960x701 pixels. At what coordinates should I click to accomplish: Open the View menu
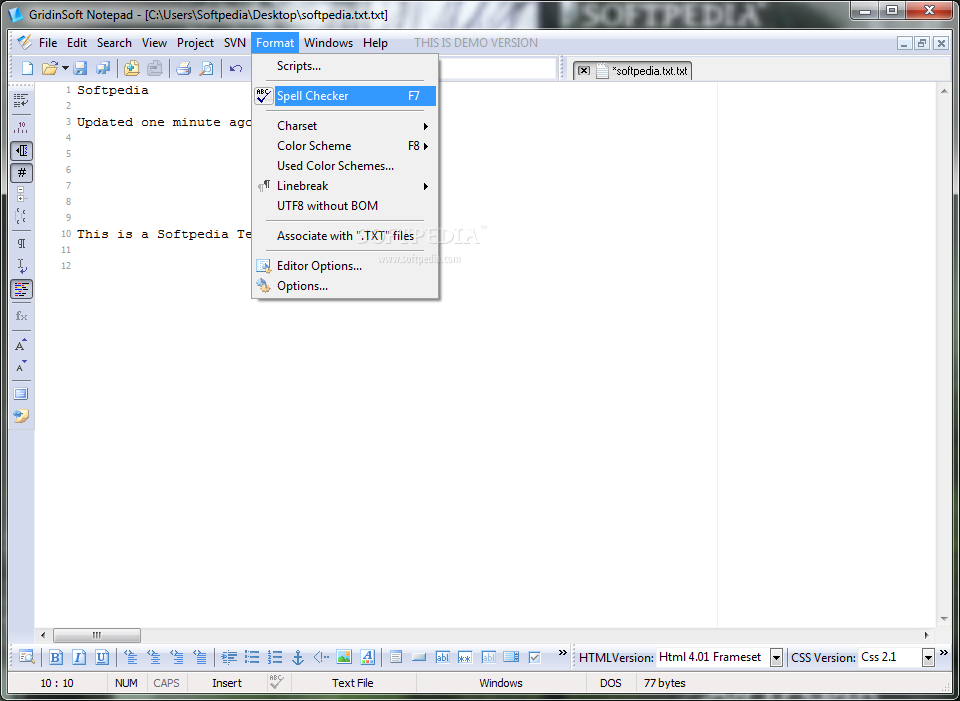[154, 43]
